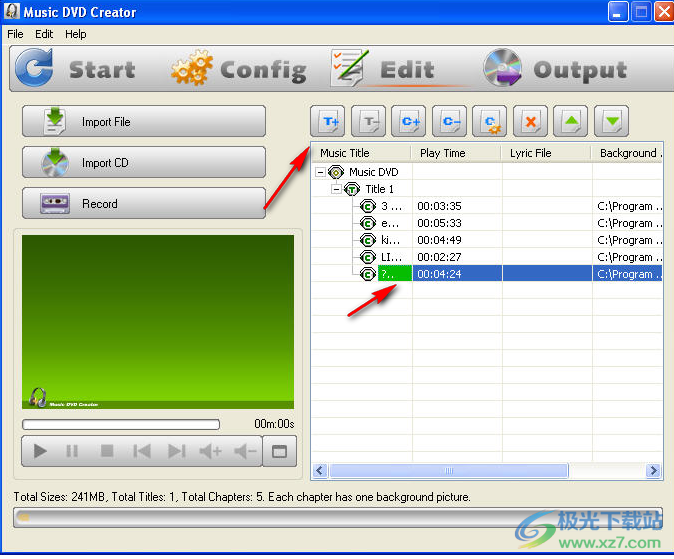
Task: Click chapter icon of 00:04:24 row
Action: pos(368,274)
